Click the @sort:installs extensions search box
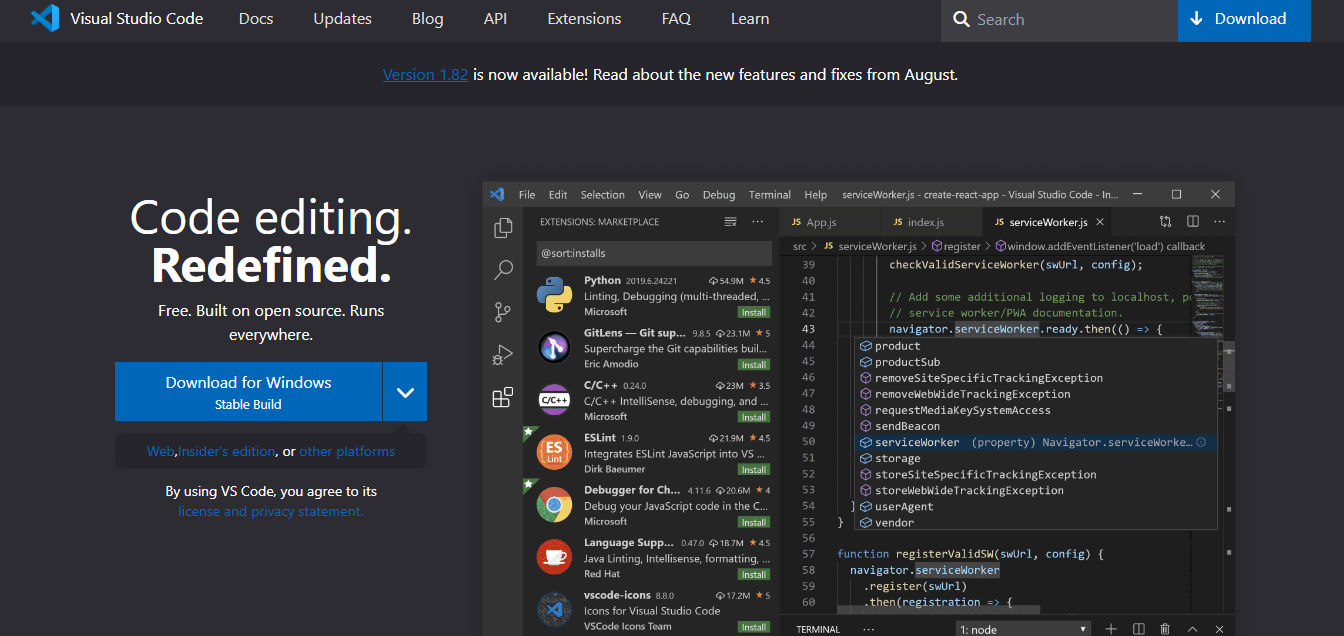Image resolution: width=1344 pixels, height=636 pixels. [654, 253]
